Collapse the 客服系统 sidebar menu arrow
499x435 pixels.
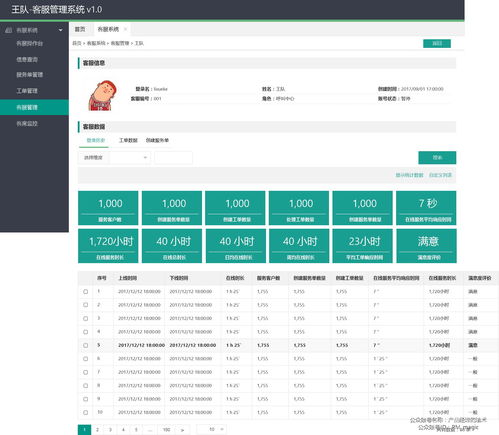point(60,30)
